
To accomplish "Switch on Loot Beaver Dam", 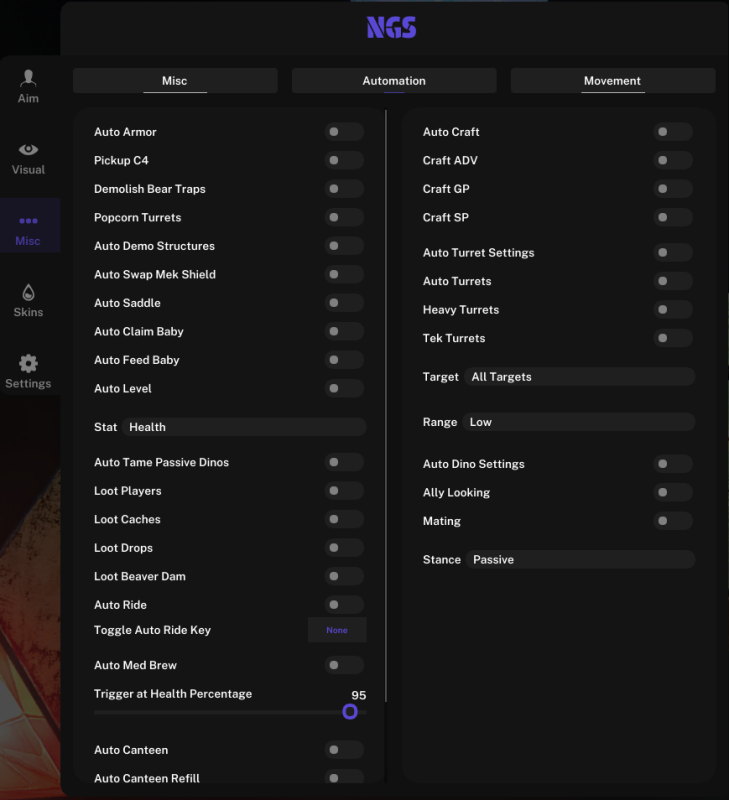I will (x=344, y=576).
